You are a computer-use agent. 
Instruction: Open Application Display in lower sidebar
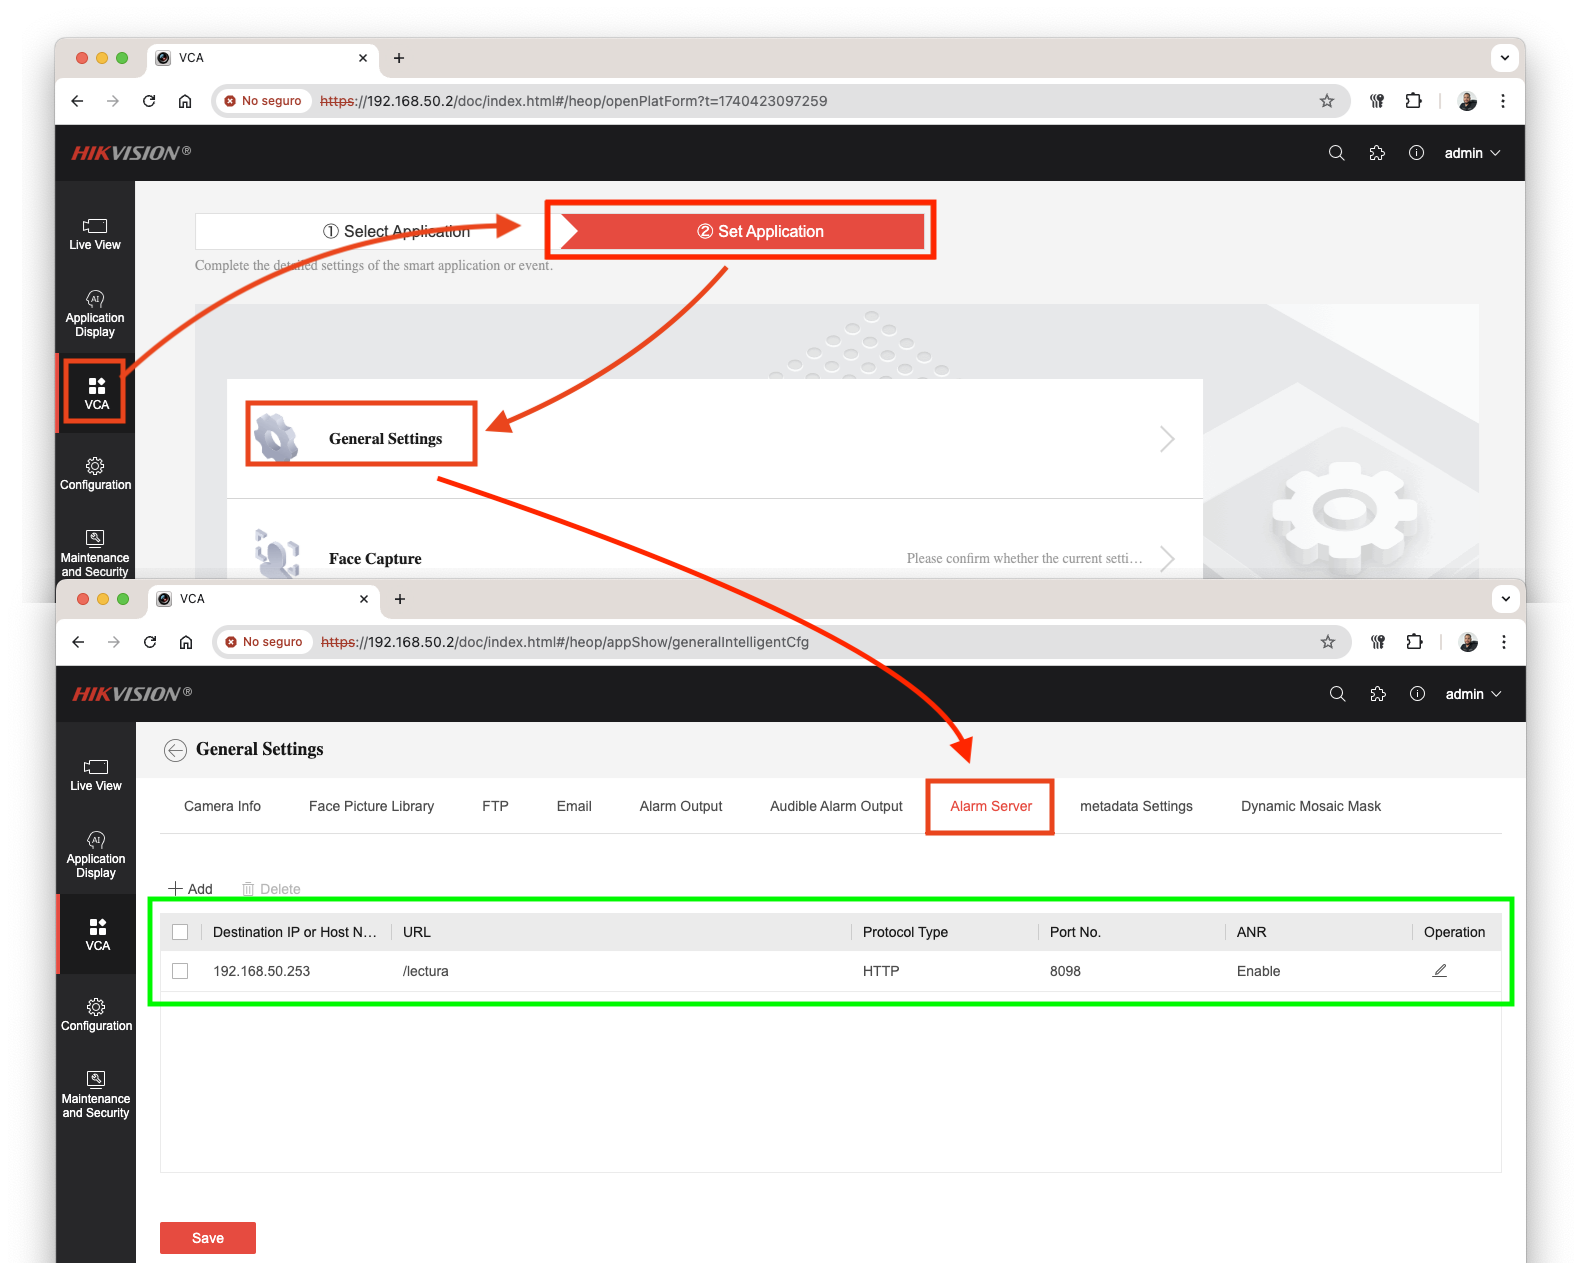(x=96, y=855)
